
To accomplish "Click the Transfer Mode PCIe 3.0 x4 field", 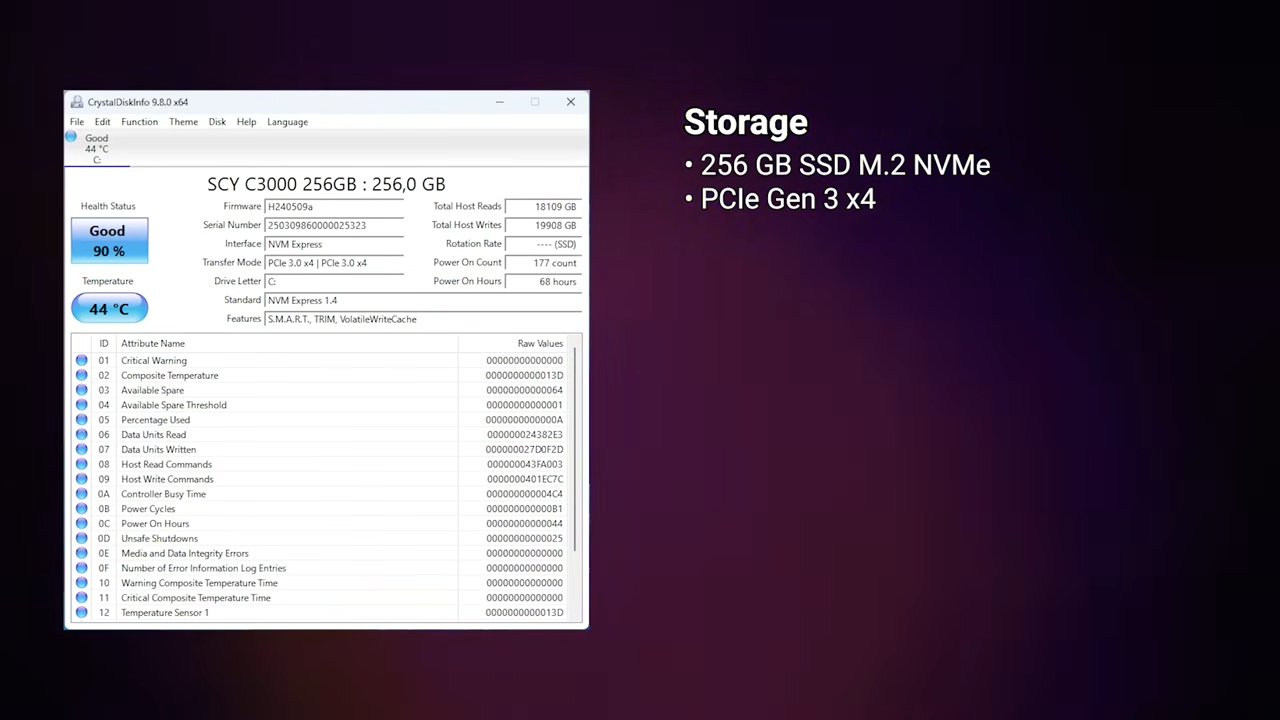I will (x=334, y=263).
